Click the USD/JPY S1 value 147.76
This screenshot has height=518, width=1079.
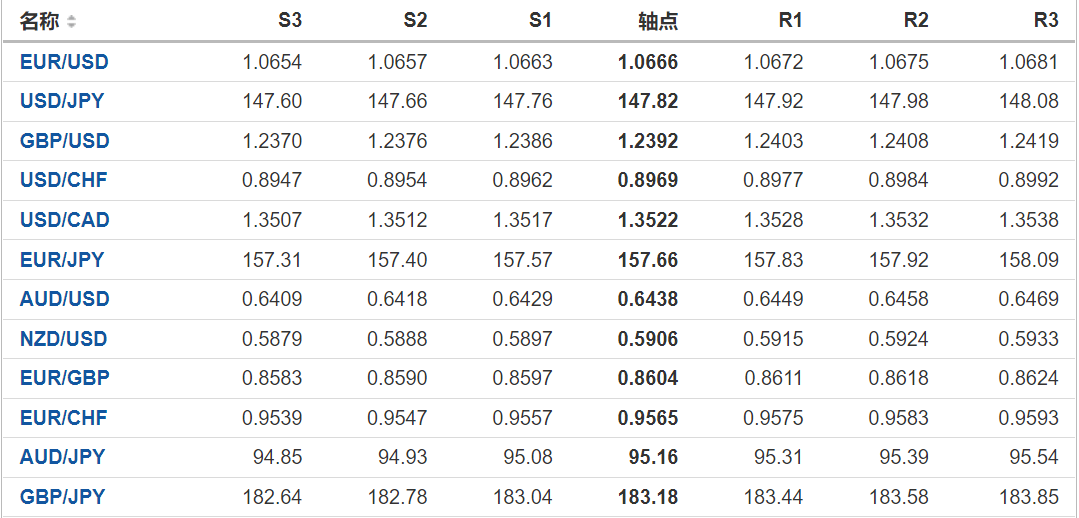click(x=522, y=101)
